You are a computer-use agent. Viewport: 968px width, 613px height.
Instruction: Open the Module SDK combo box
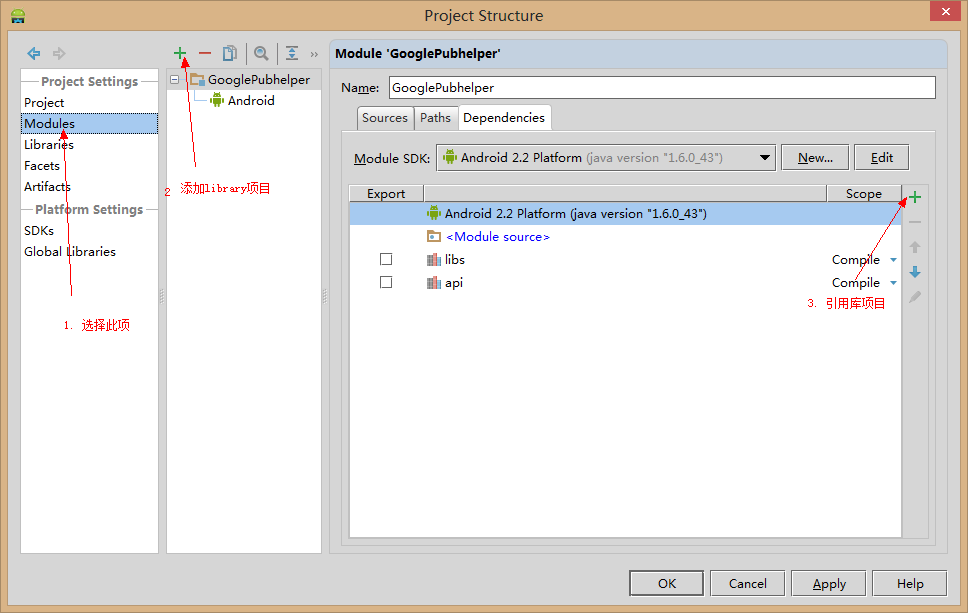click(x=606, y=157)
